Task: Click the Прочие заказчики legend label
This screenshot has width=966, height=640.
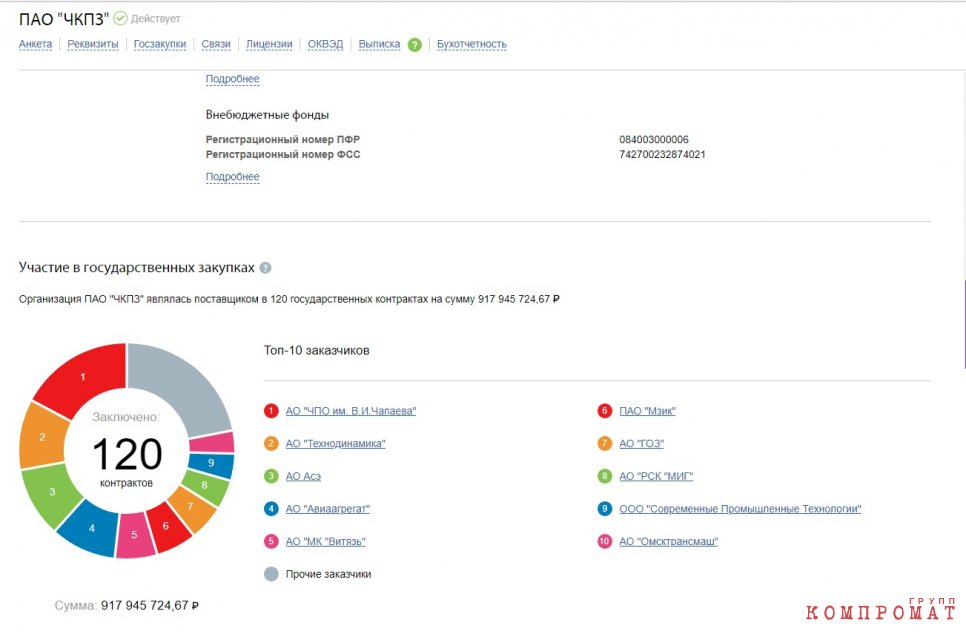Action: 328,574
